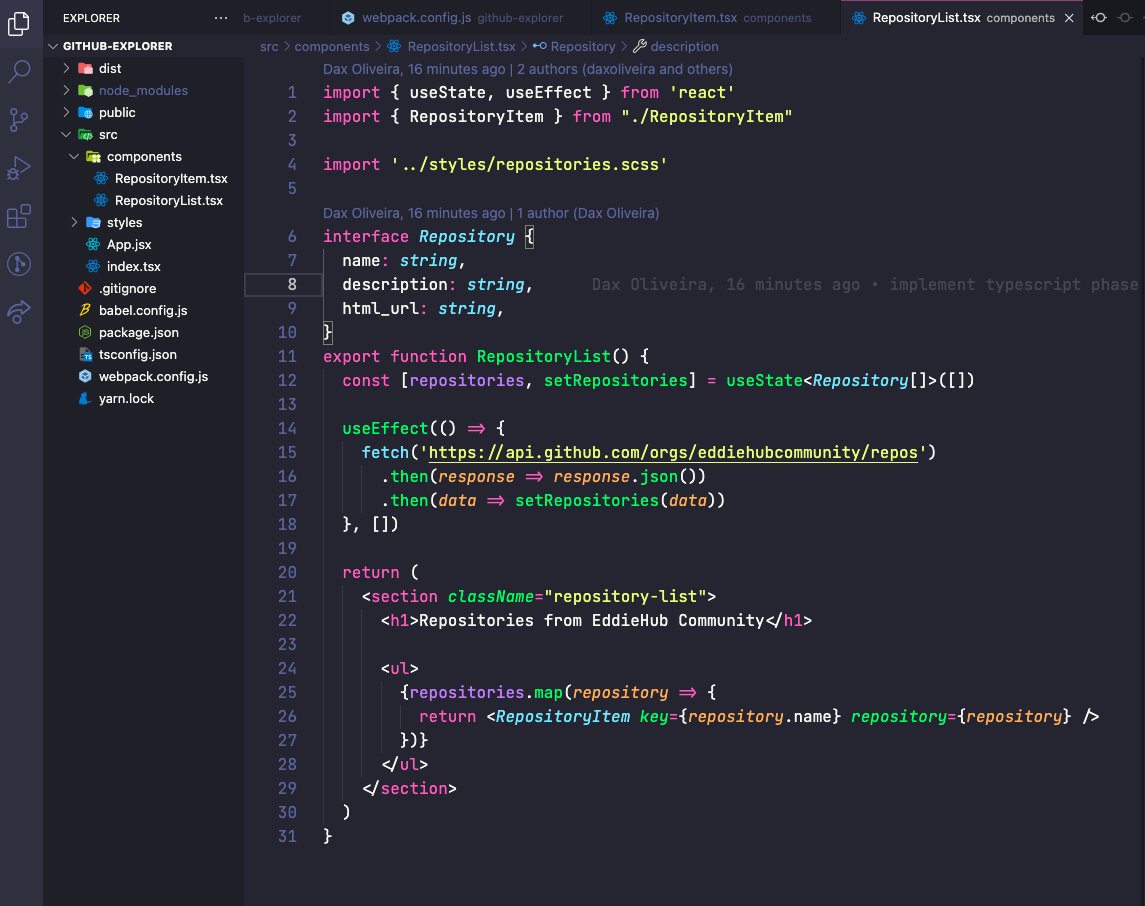Screen dimensions: 1145x906
Task: Click the './RepositoryItem' import path
Action: pyautogui.click(x=706, y=116)
